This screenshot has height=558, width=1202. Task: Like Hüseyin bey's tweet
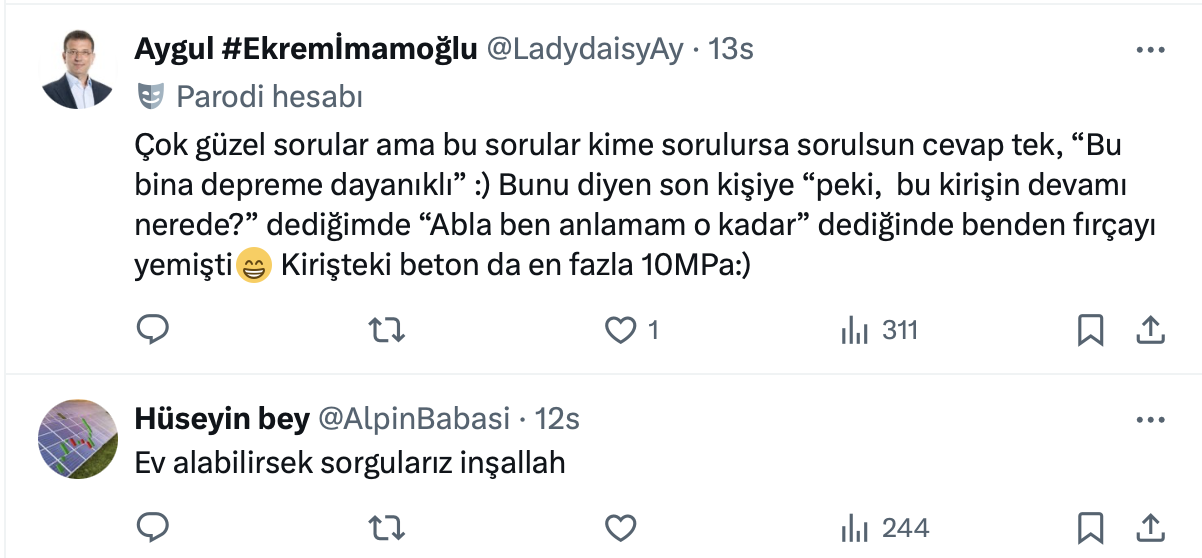tap(622, 527)
